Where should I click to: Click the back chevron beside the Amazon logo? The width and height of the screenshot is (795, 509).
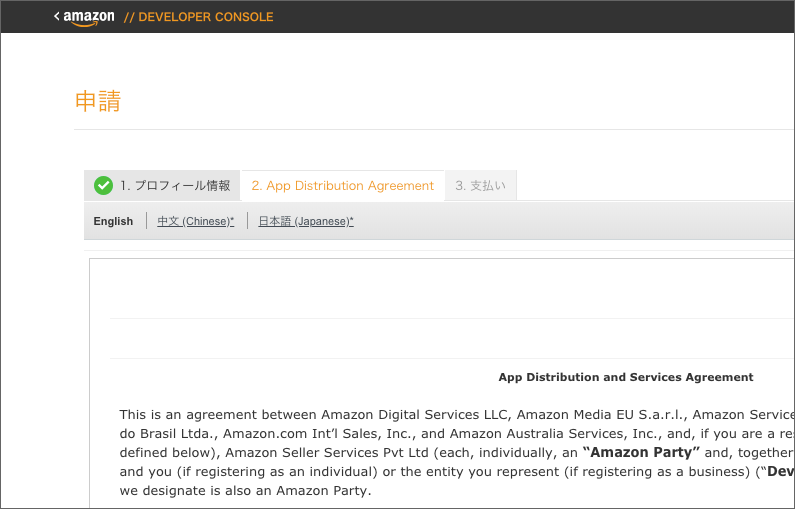click(x=57, y=16)
